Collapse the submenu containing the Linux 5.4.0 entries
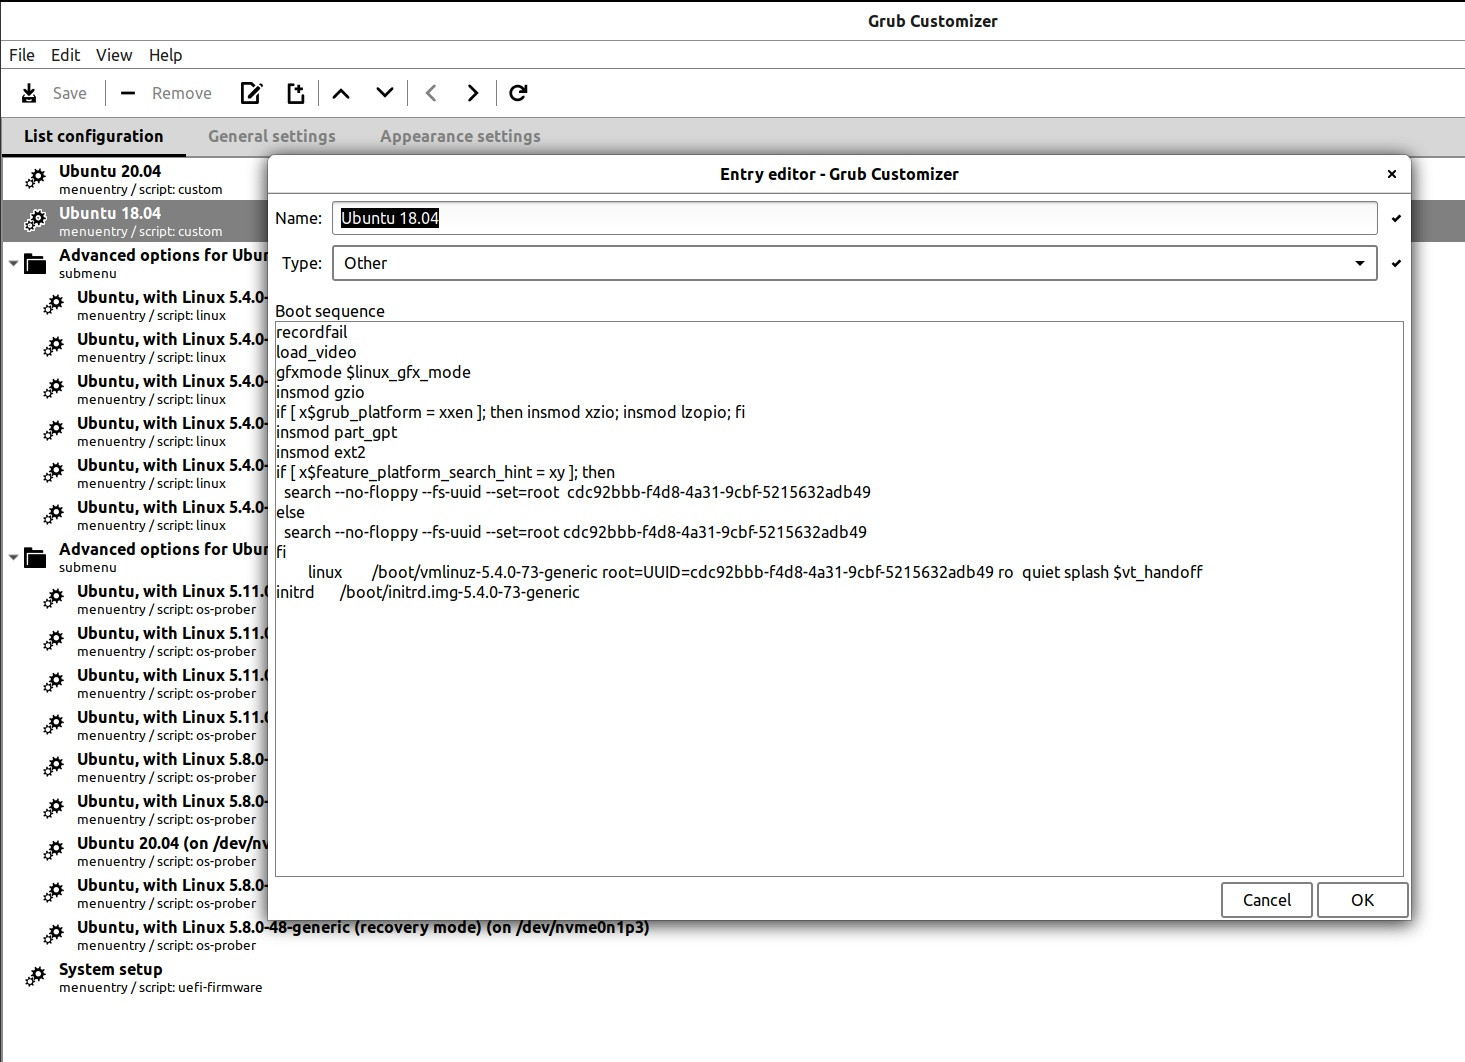This screenshot has height=1062, width=1465. pos(13,264)
